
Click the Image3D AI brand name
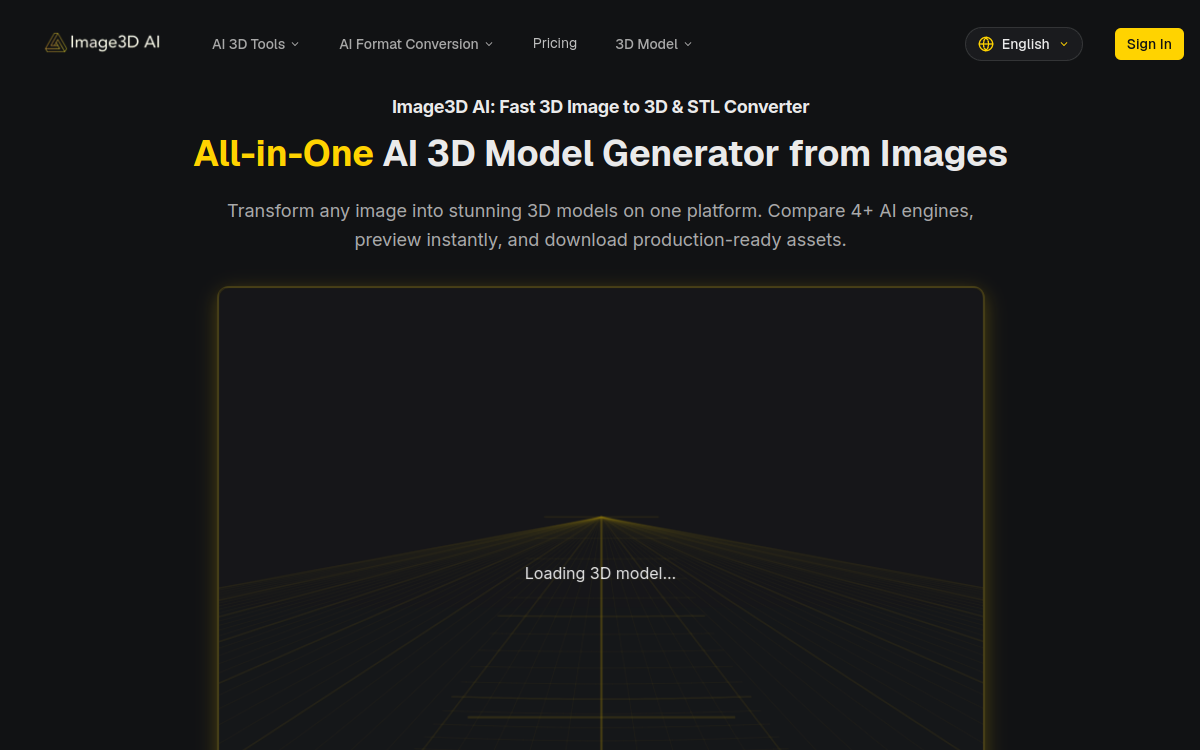coord(115,43)
